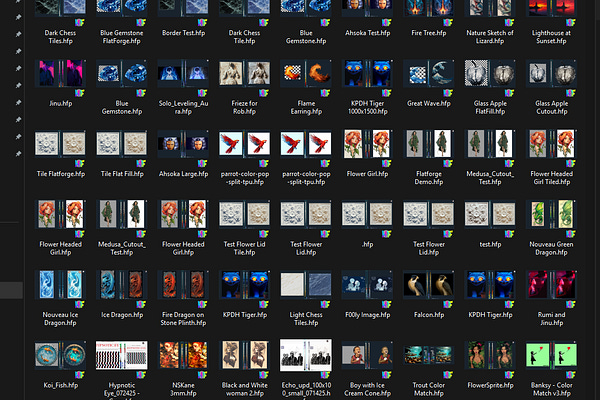Select the Flame Earring.hfp file
This screenshot has width=600, height=400.
[306, 87]
